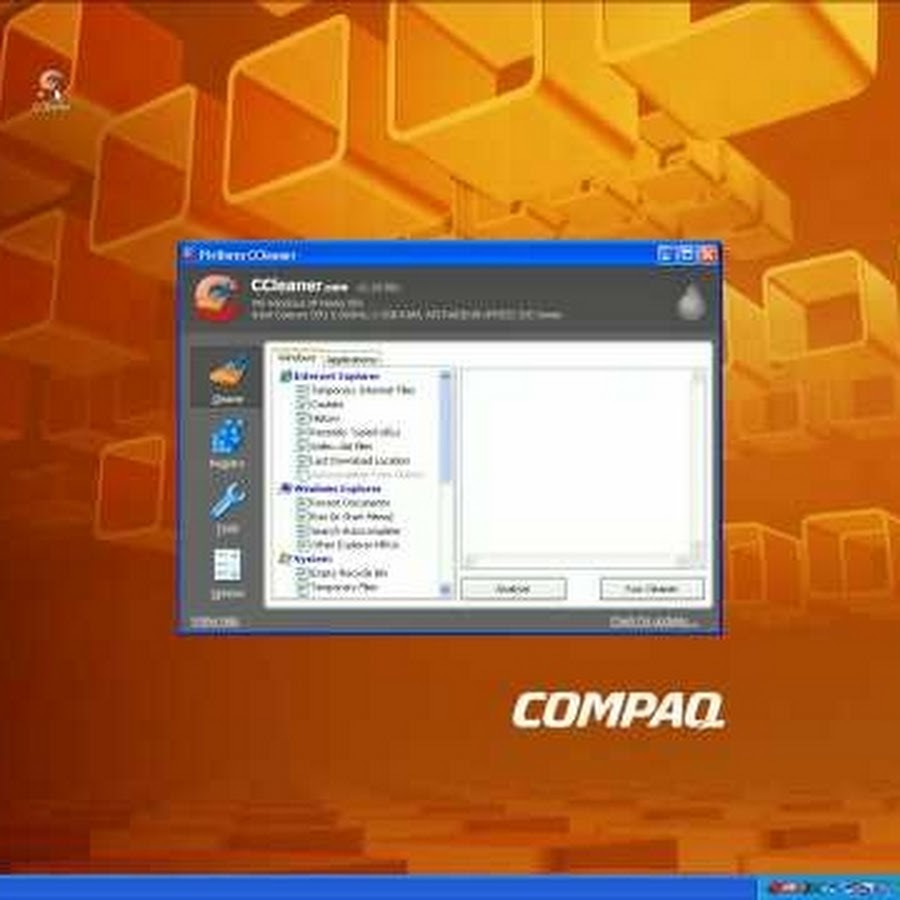Maximize the CCleaner window
This screenshot has width=900, height=900.
point(686,254)
